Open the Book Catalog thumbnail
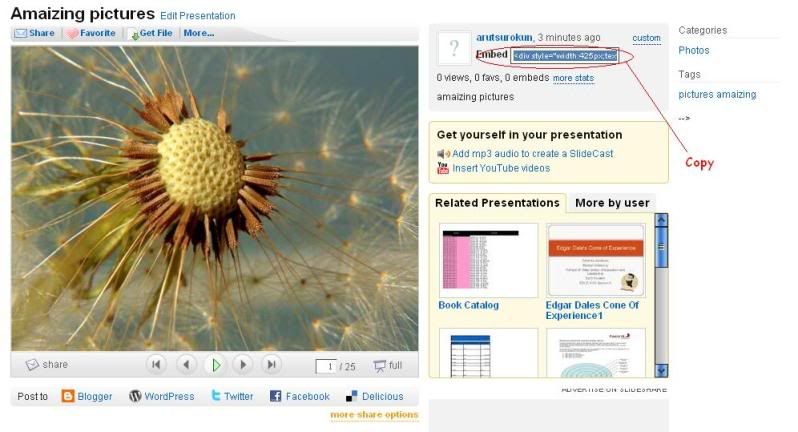 coord(488,261)
